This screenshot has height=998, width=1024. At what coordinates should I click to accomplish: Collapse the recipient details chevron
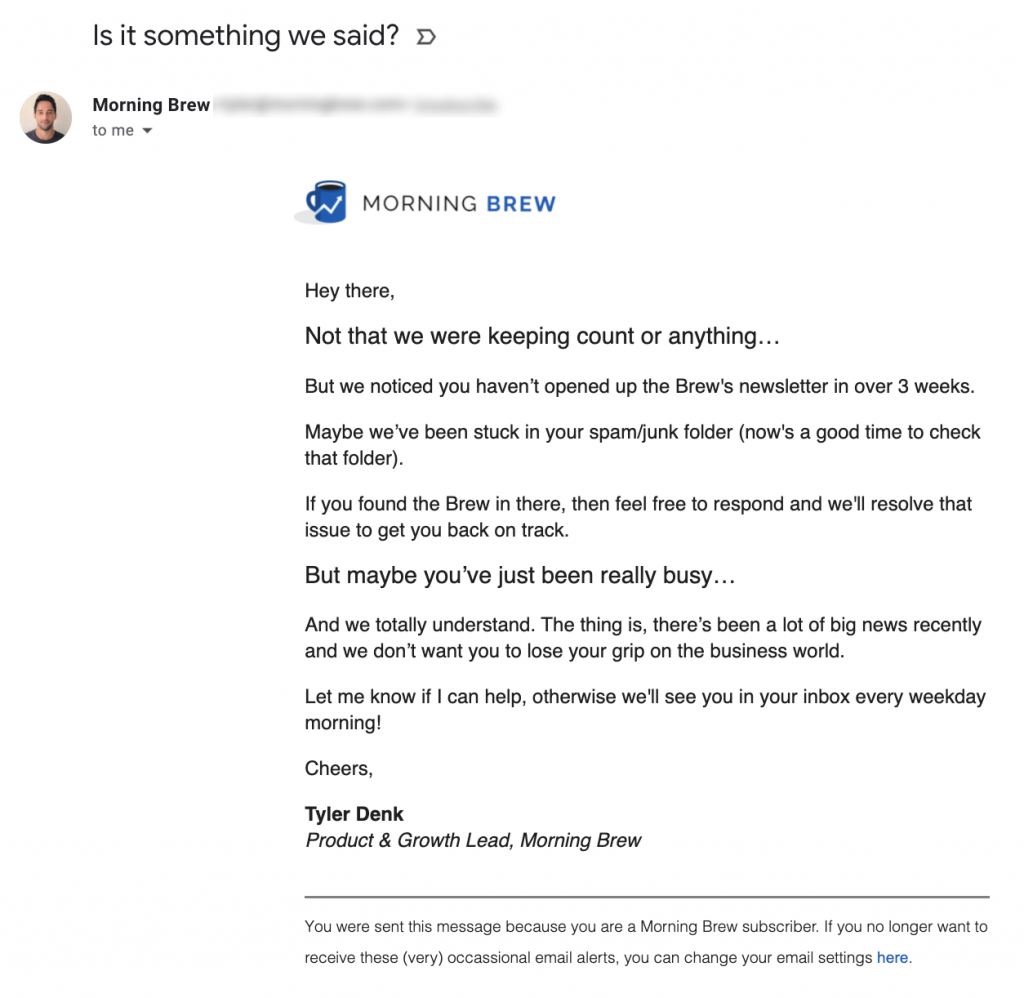click(148, 130)
